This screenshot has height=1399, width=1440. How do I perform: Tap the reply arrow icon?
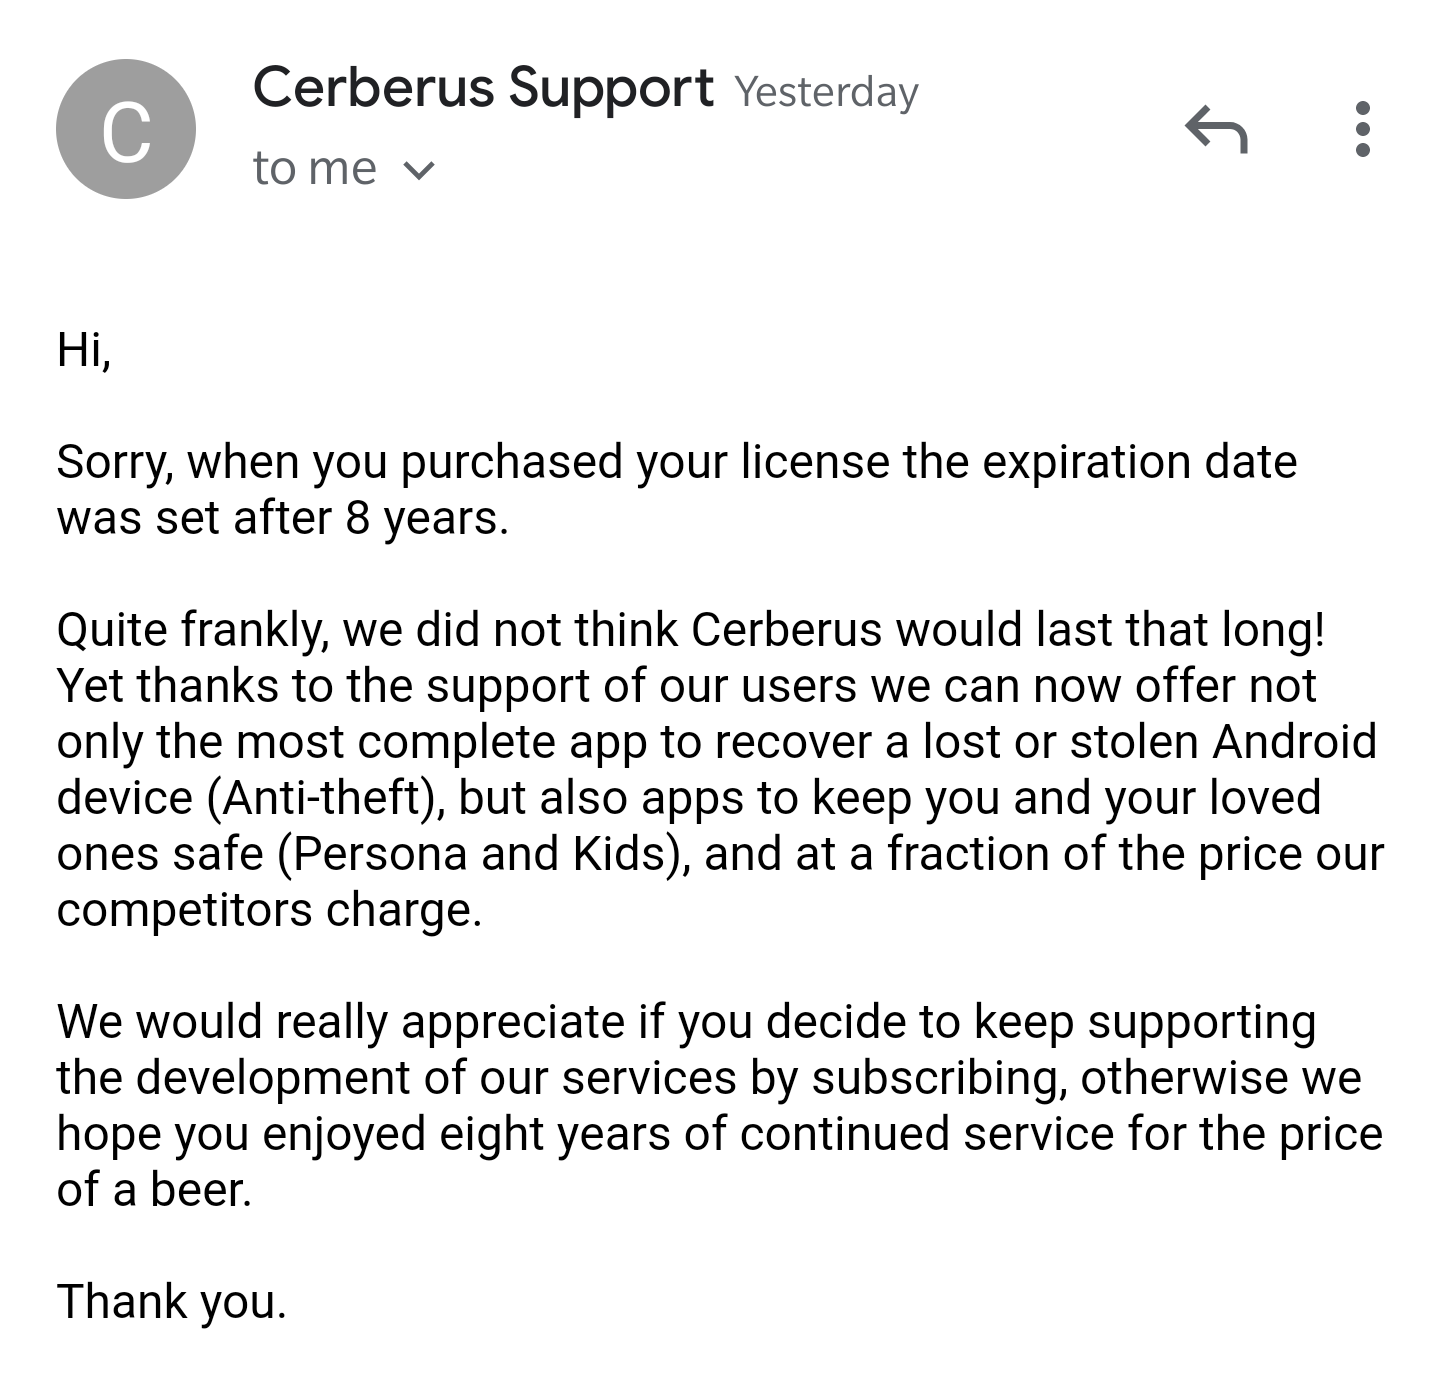tap(1216, 129)
